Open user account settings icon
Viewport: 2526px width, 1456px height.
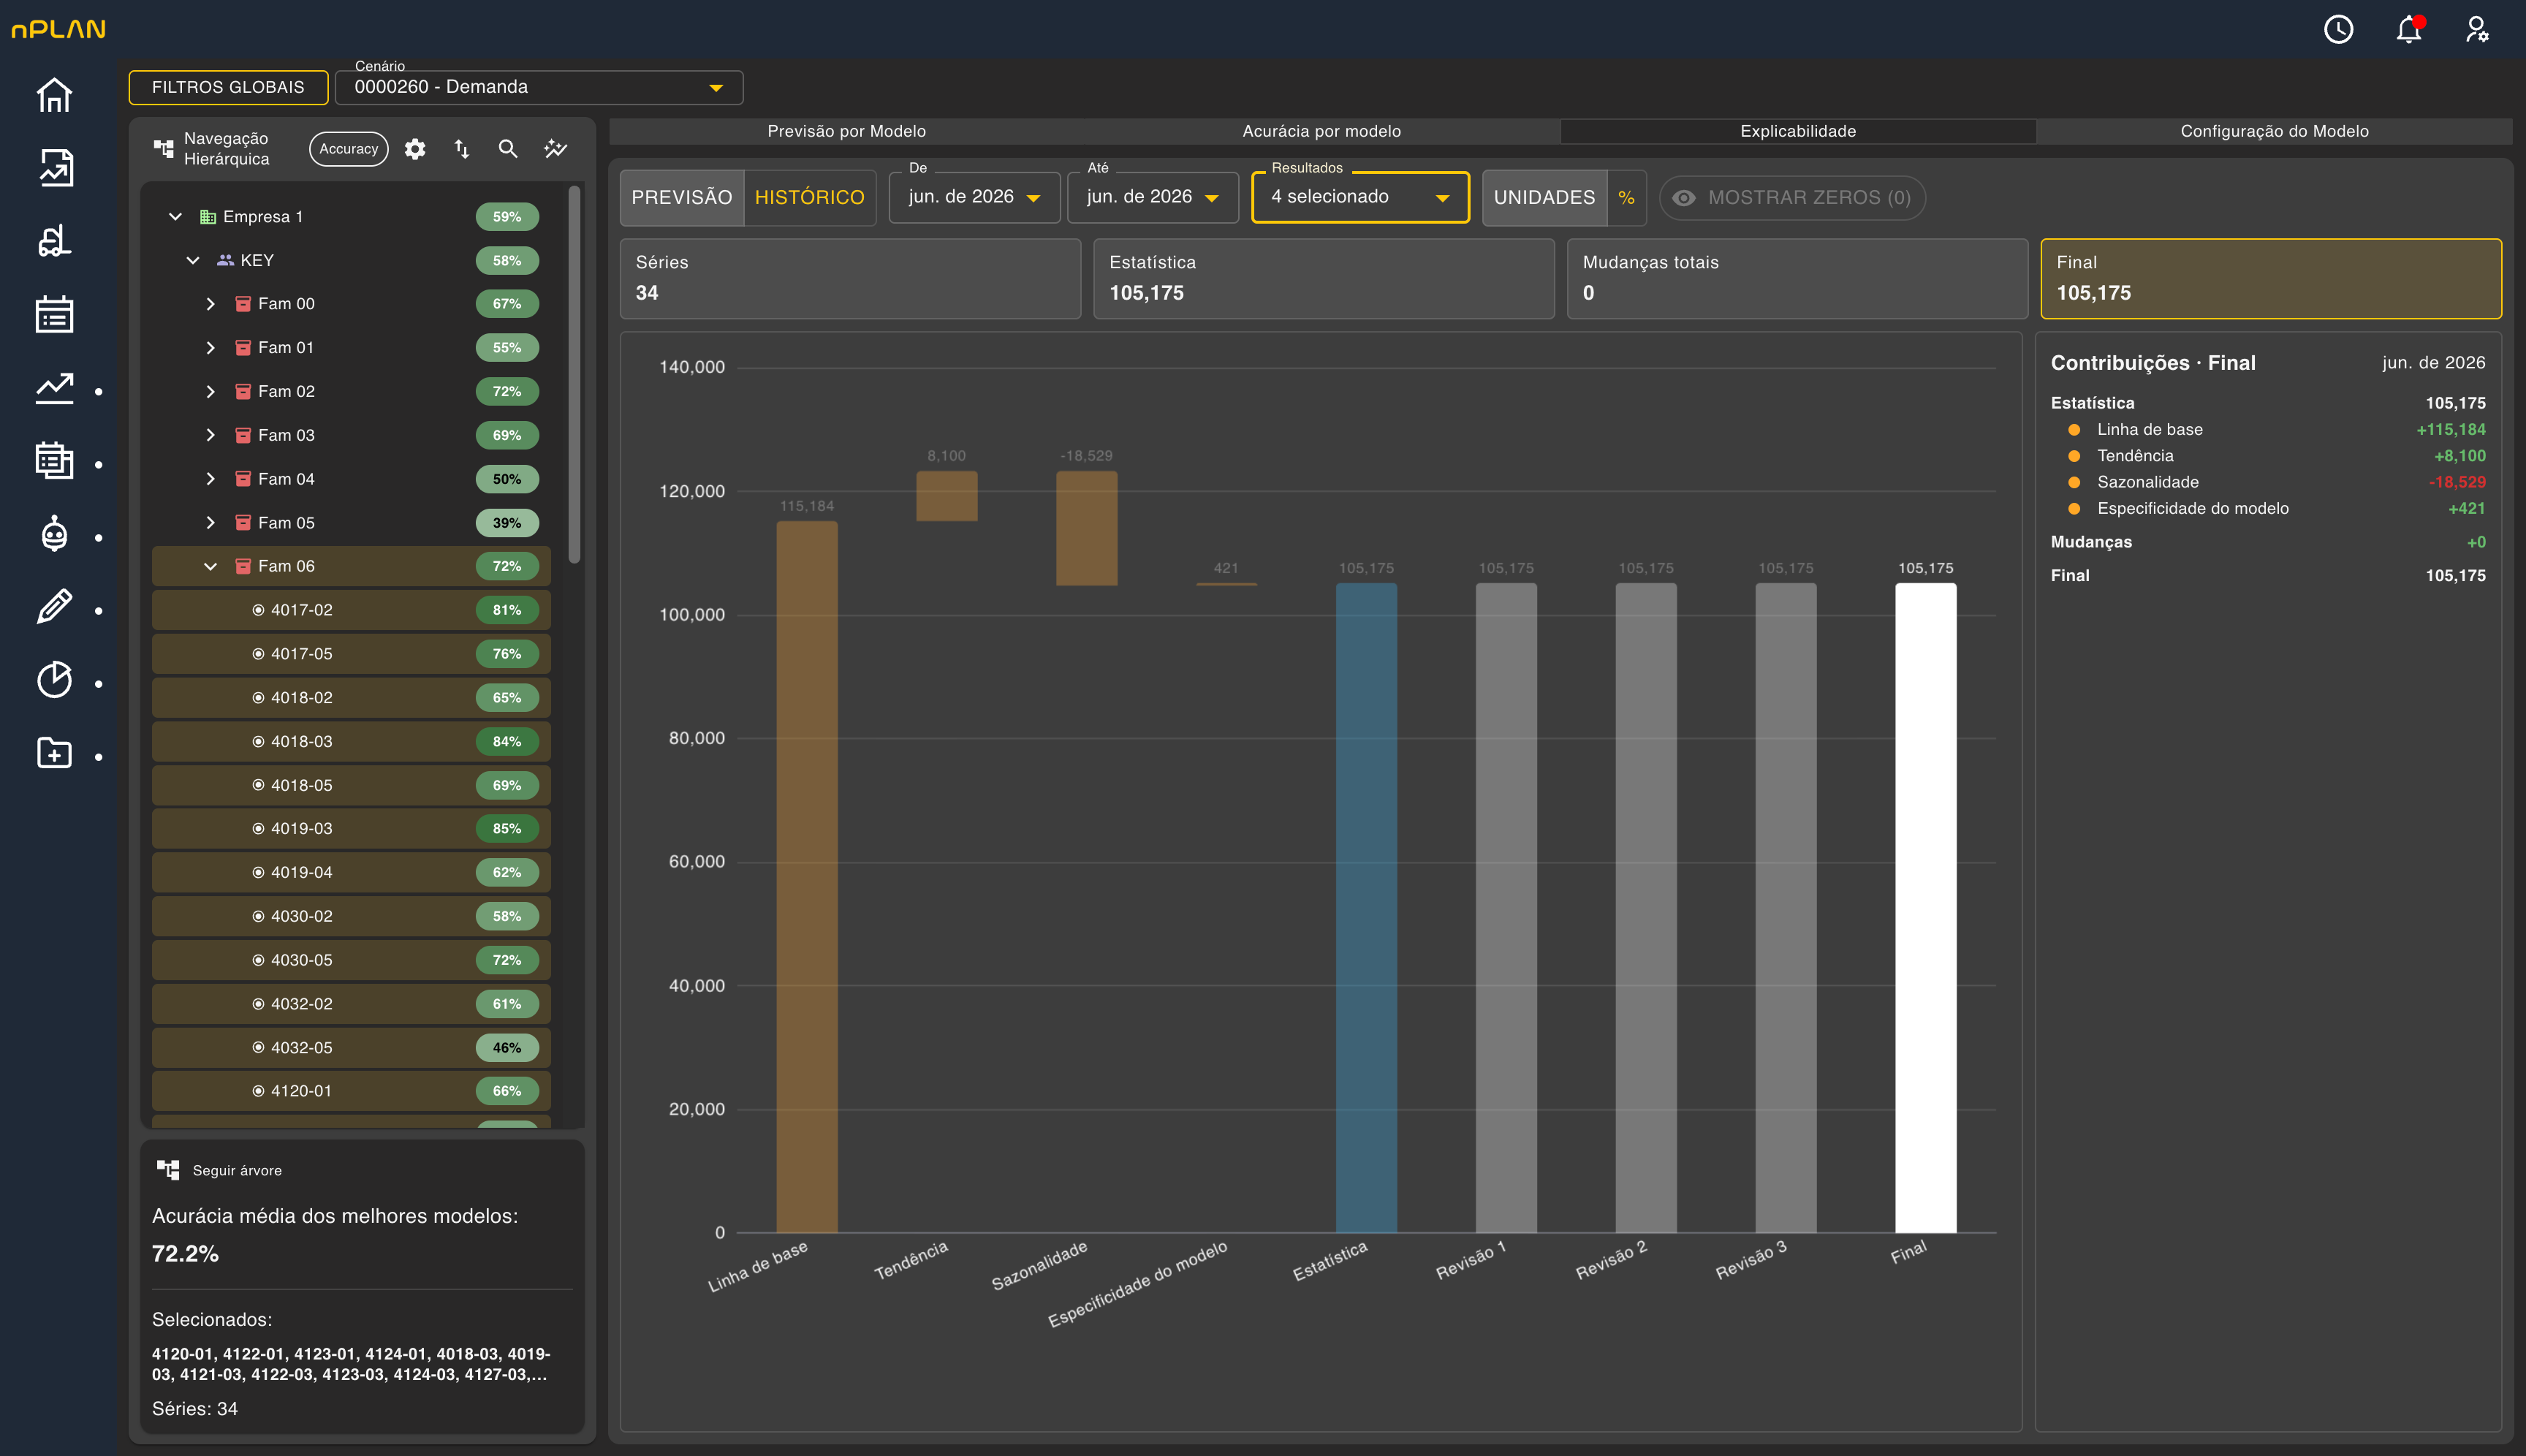[2477, 29]
